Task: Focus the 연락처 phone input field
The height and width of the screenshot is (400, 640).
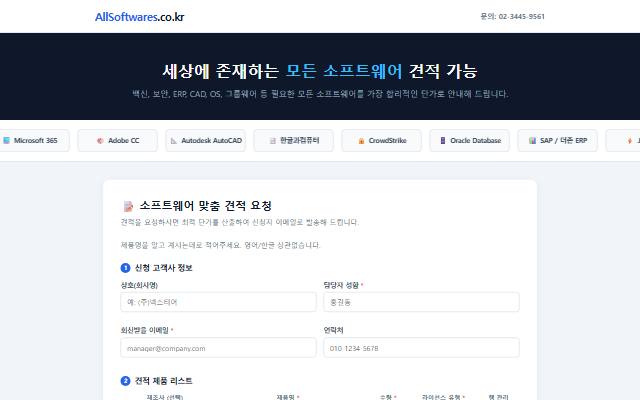Action: tap(421, 348)
